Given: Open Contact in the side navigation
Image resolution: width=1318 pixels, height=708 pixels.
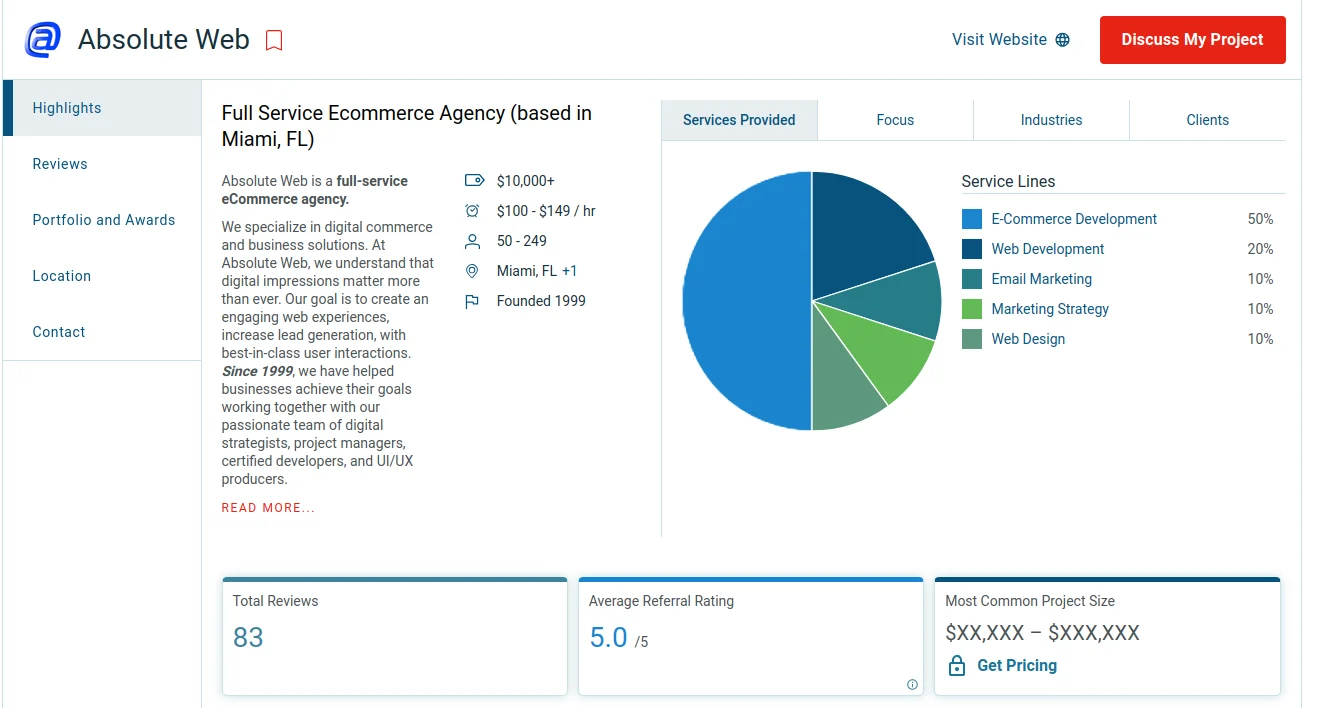Looking at the screenshot, I should tap(102, 332).
